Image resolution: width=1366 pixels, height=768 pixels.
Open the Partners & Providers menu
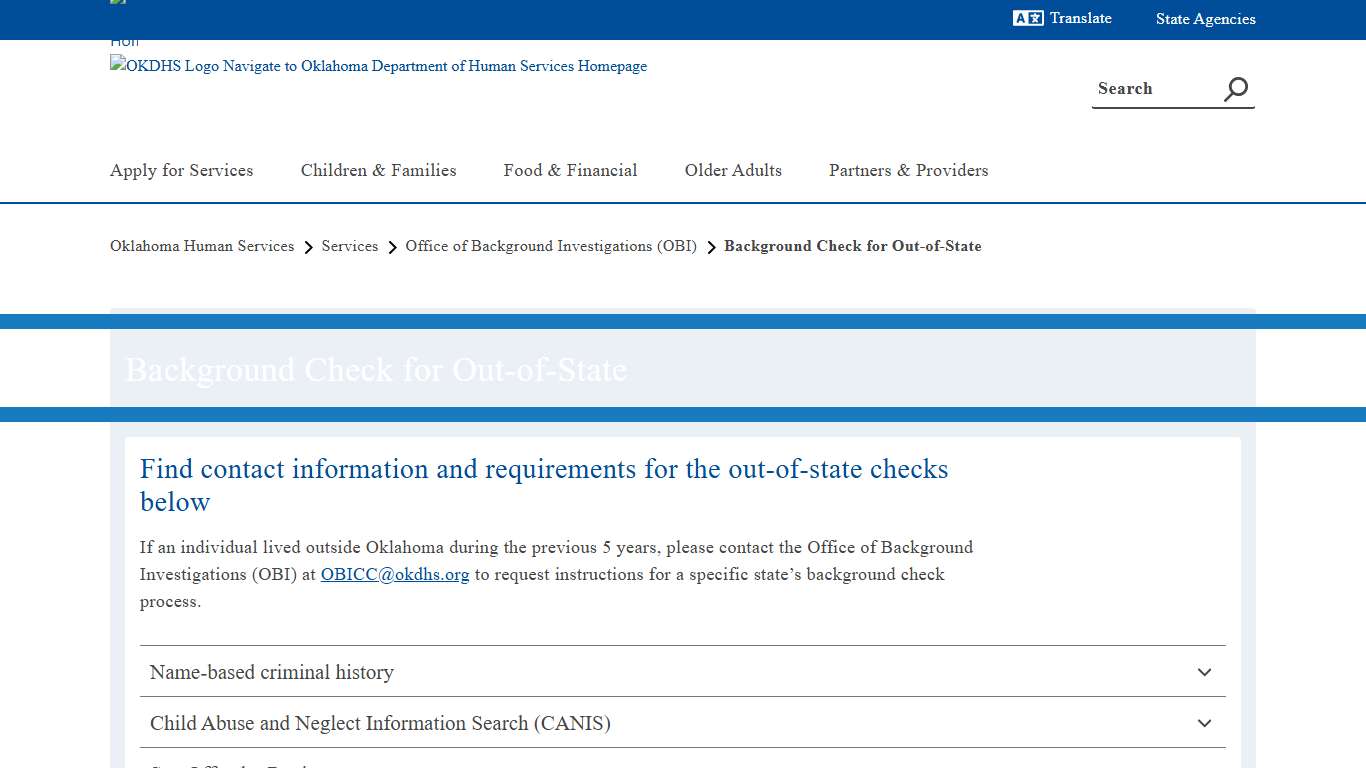point(908,170)
